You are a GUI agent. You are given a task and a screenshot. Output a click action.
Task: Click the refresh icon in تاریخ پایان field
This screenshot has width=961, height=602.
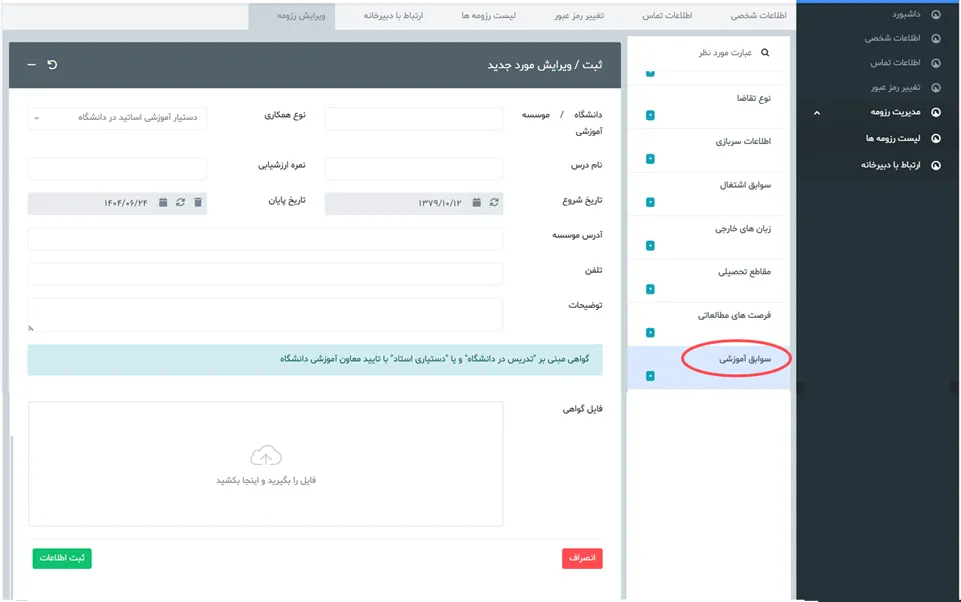pyautogui.click(x=180, y=203)
